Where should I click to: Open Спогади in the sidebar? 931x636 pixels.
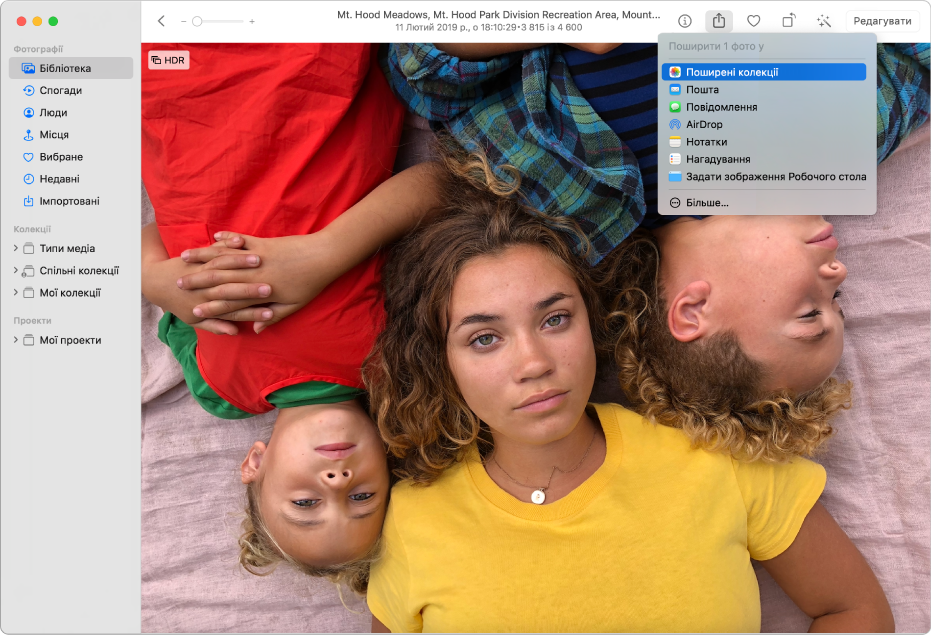60,91
